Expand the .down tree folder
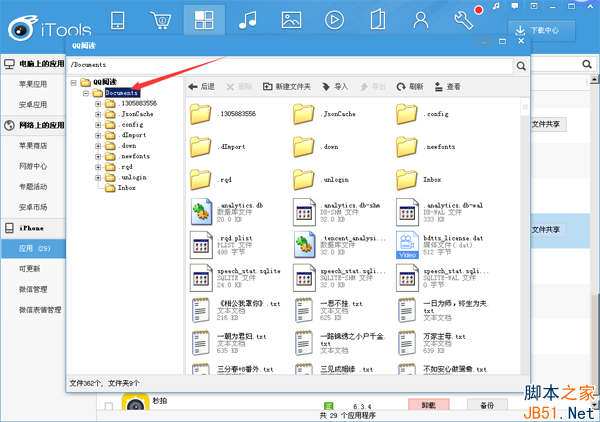Viewport: 600px width, 422px height. [98, 146]
